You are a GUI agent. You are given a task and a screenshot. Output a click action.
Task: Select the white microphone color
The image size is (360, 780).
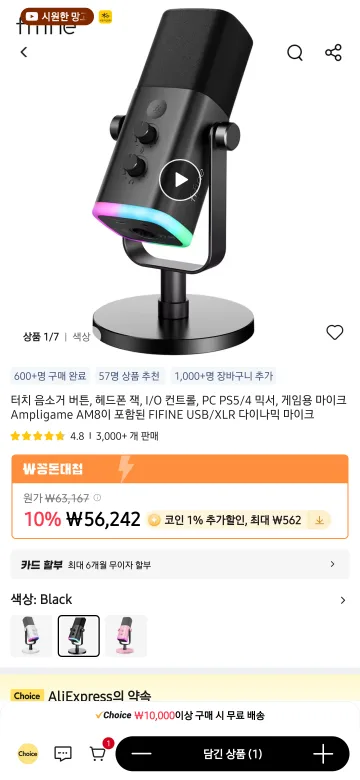click(31, 636)
